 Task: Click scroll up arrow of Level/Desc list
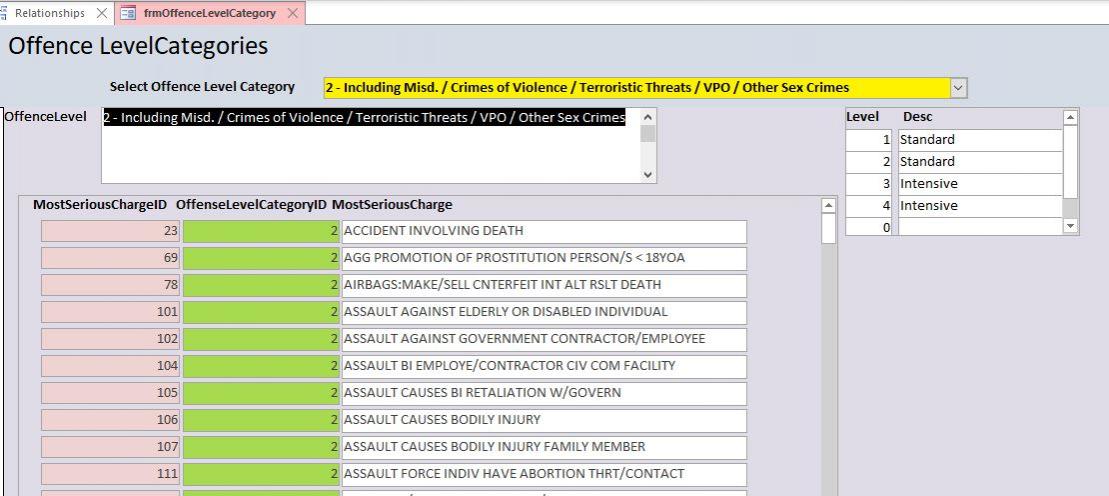tap(1070, 117)
